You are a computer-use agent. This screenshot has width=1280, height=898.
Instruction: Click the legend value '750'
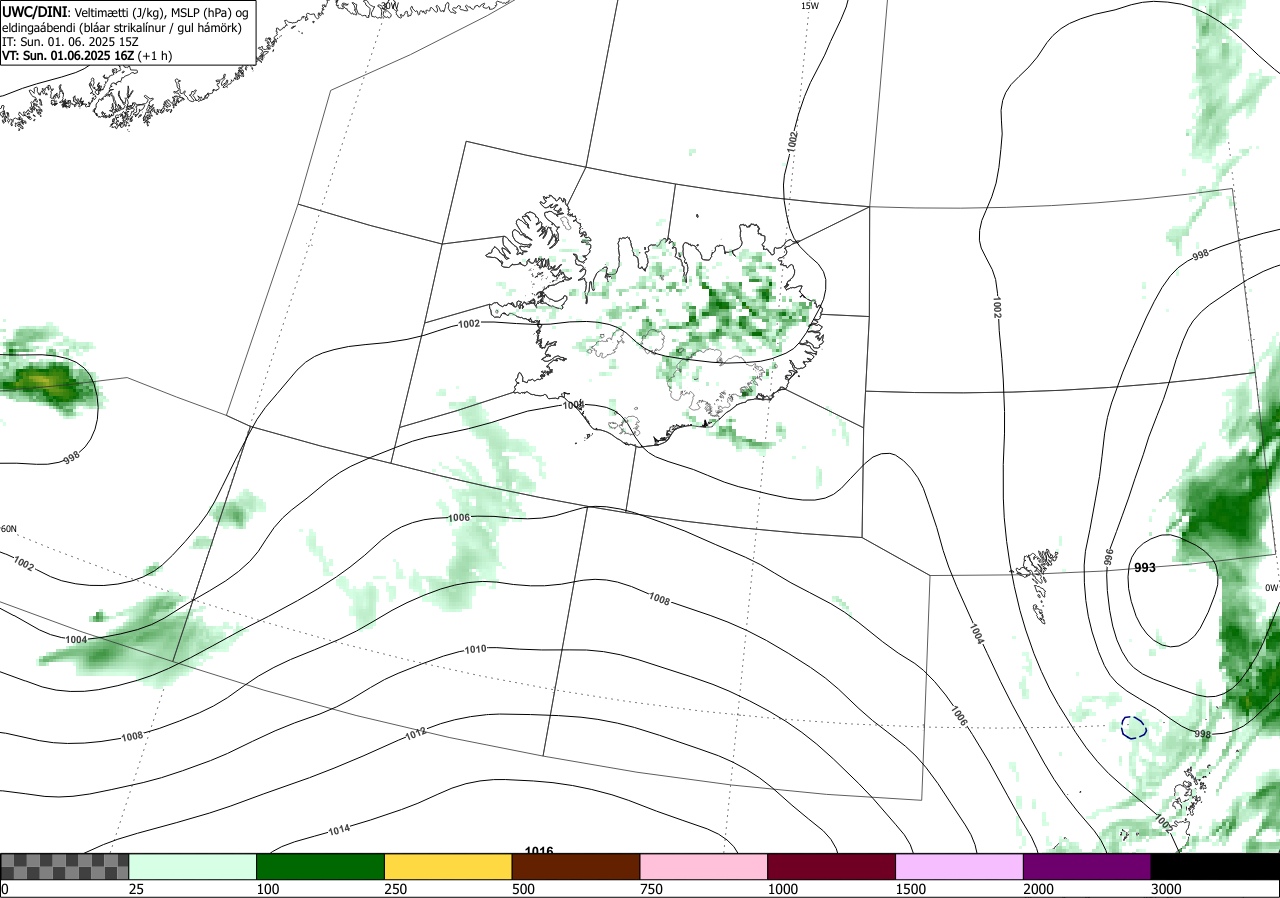tap(651, 889)
